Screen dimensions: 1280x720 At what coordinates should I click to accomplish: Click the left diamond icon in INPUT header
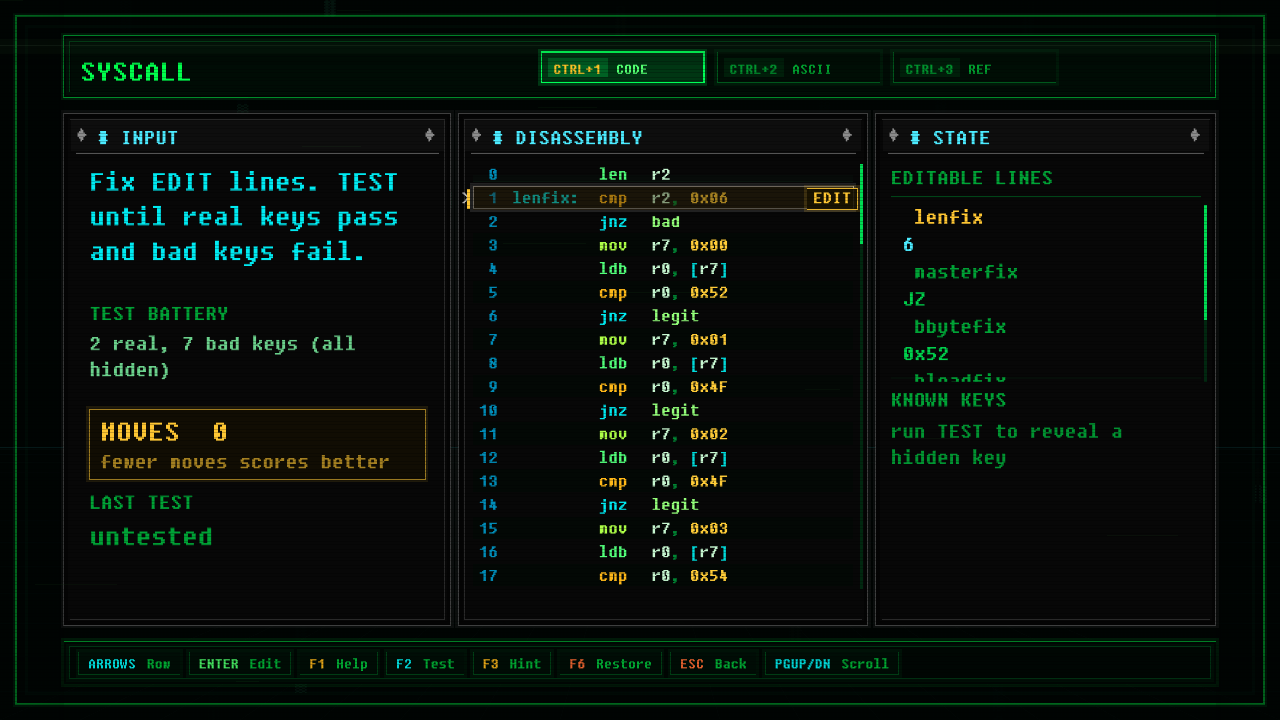[82, 136]
